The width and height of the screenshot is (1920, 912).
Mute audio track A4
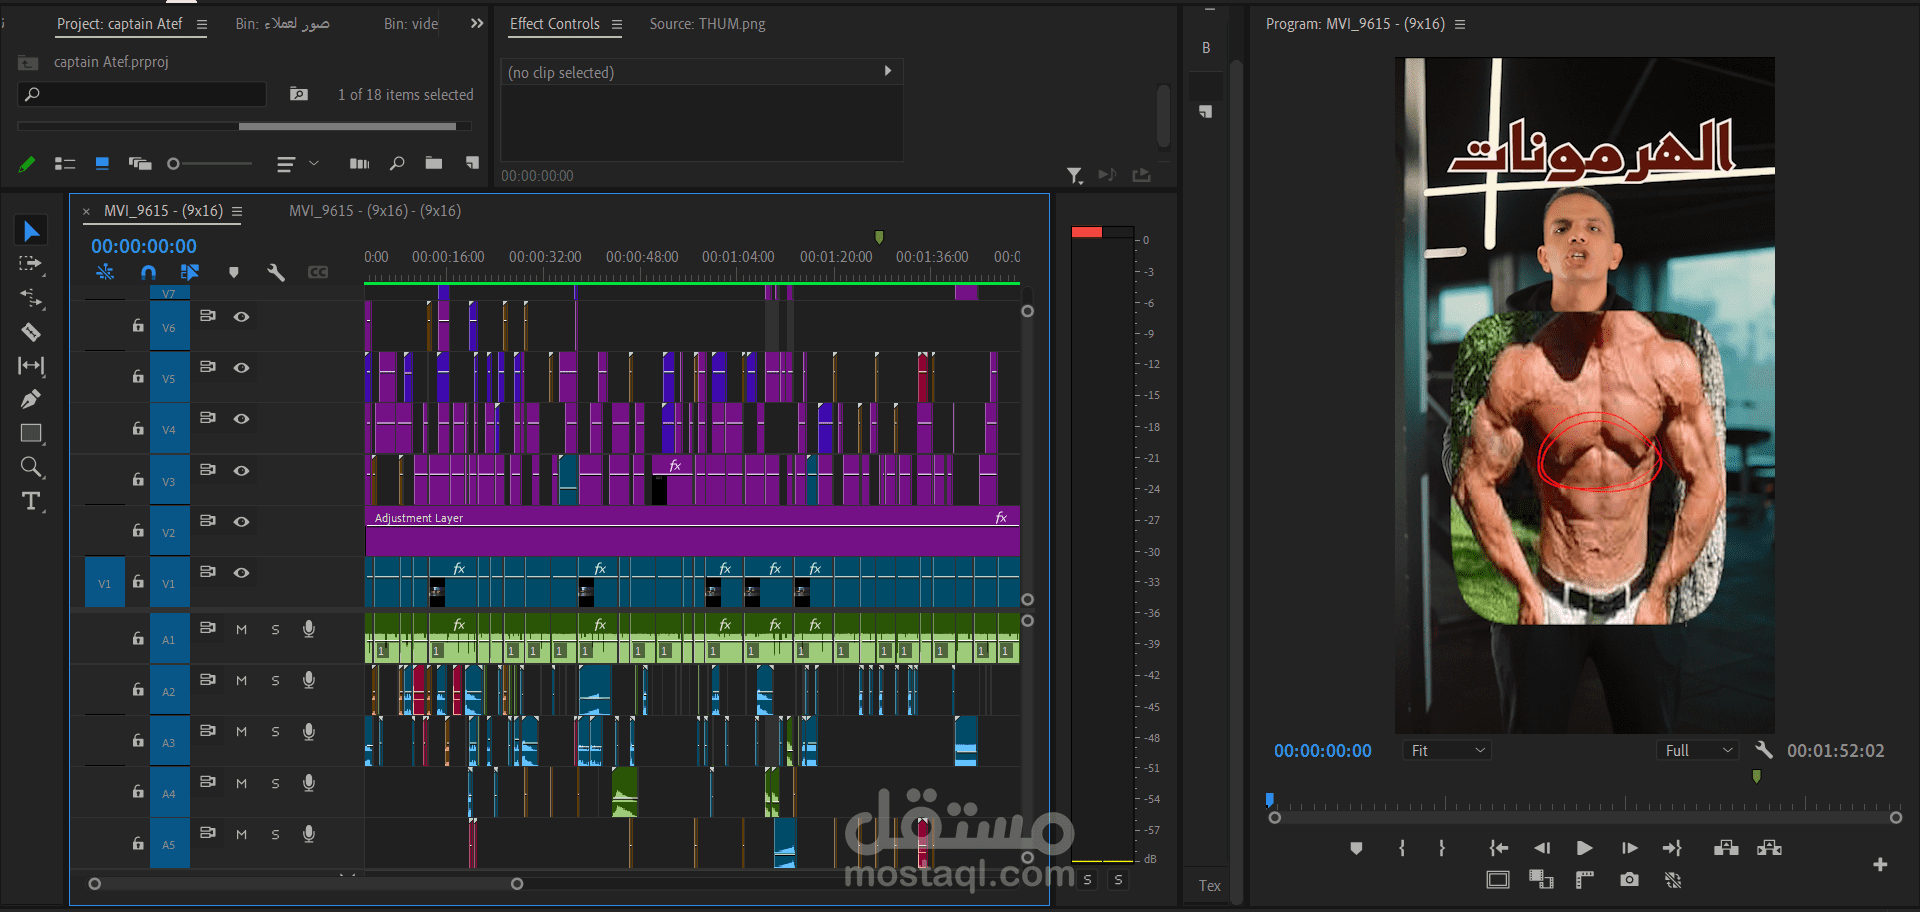(x=241, y=784)
